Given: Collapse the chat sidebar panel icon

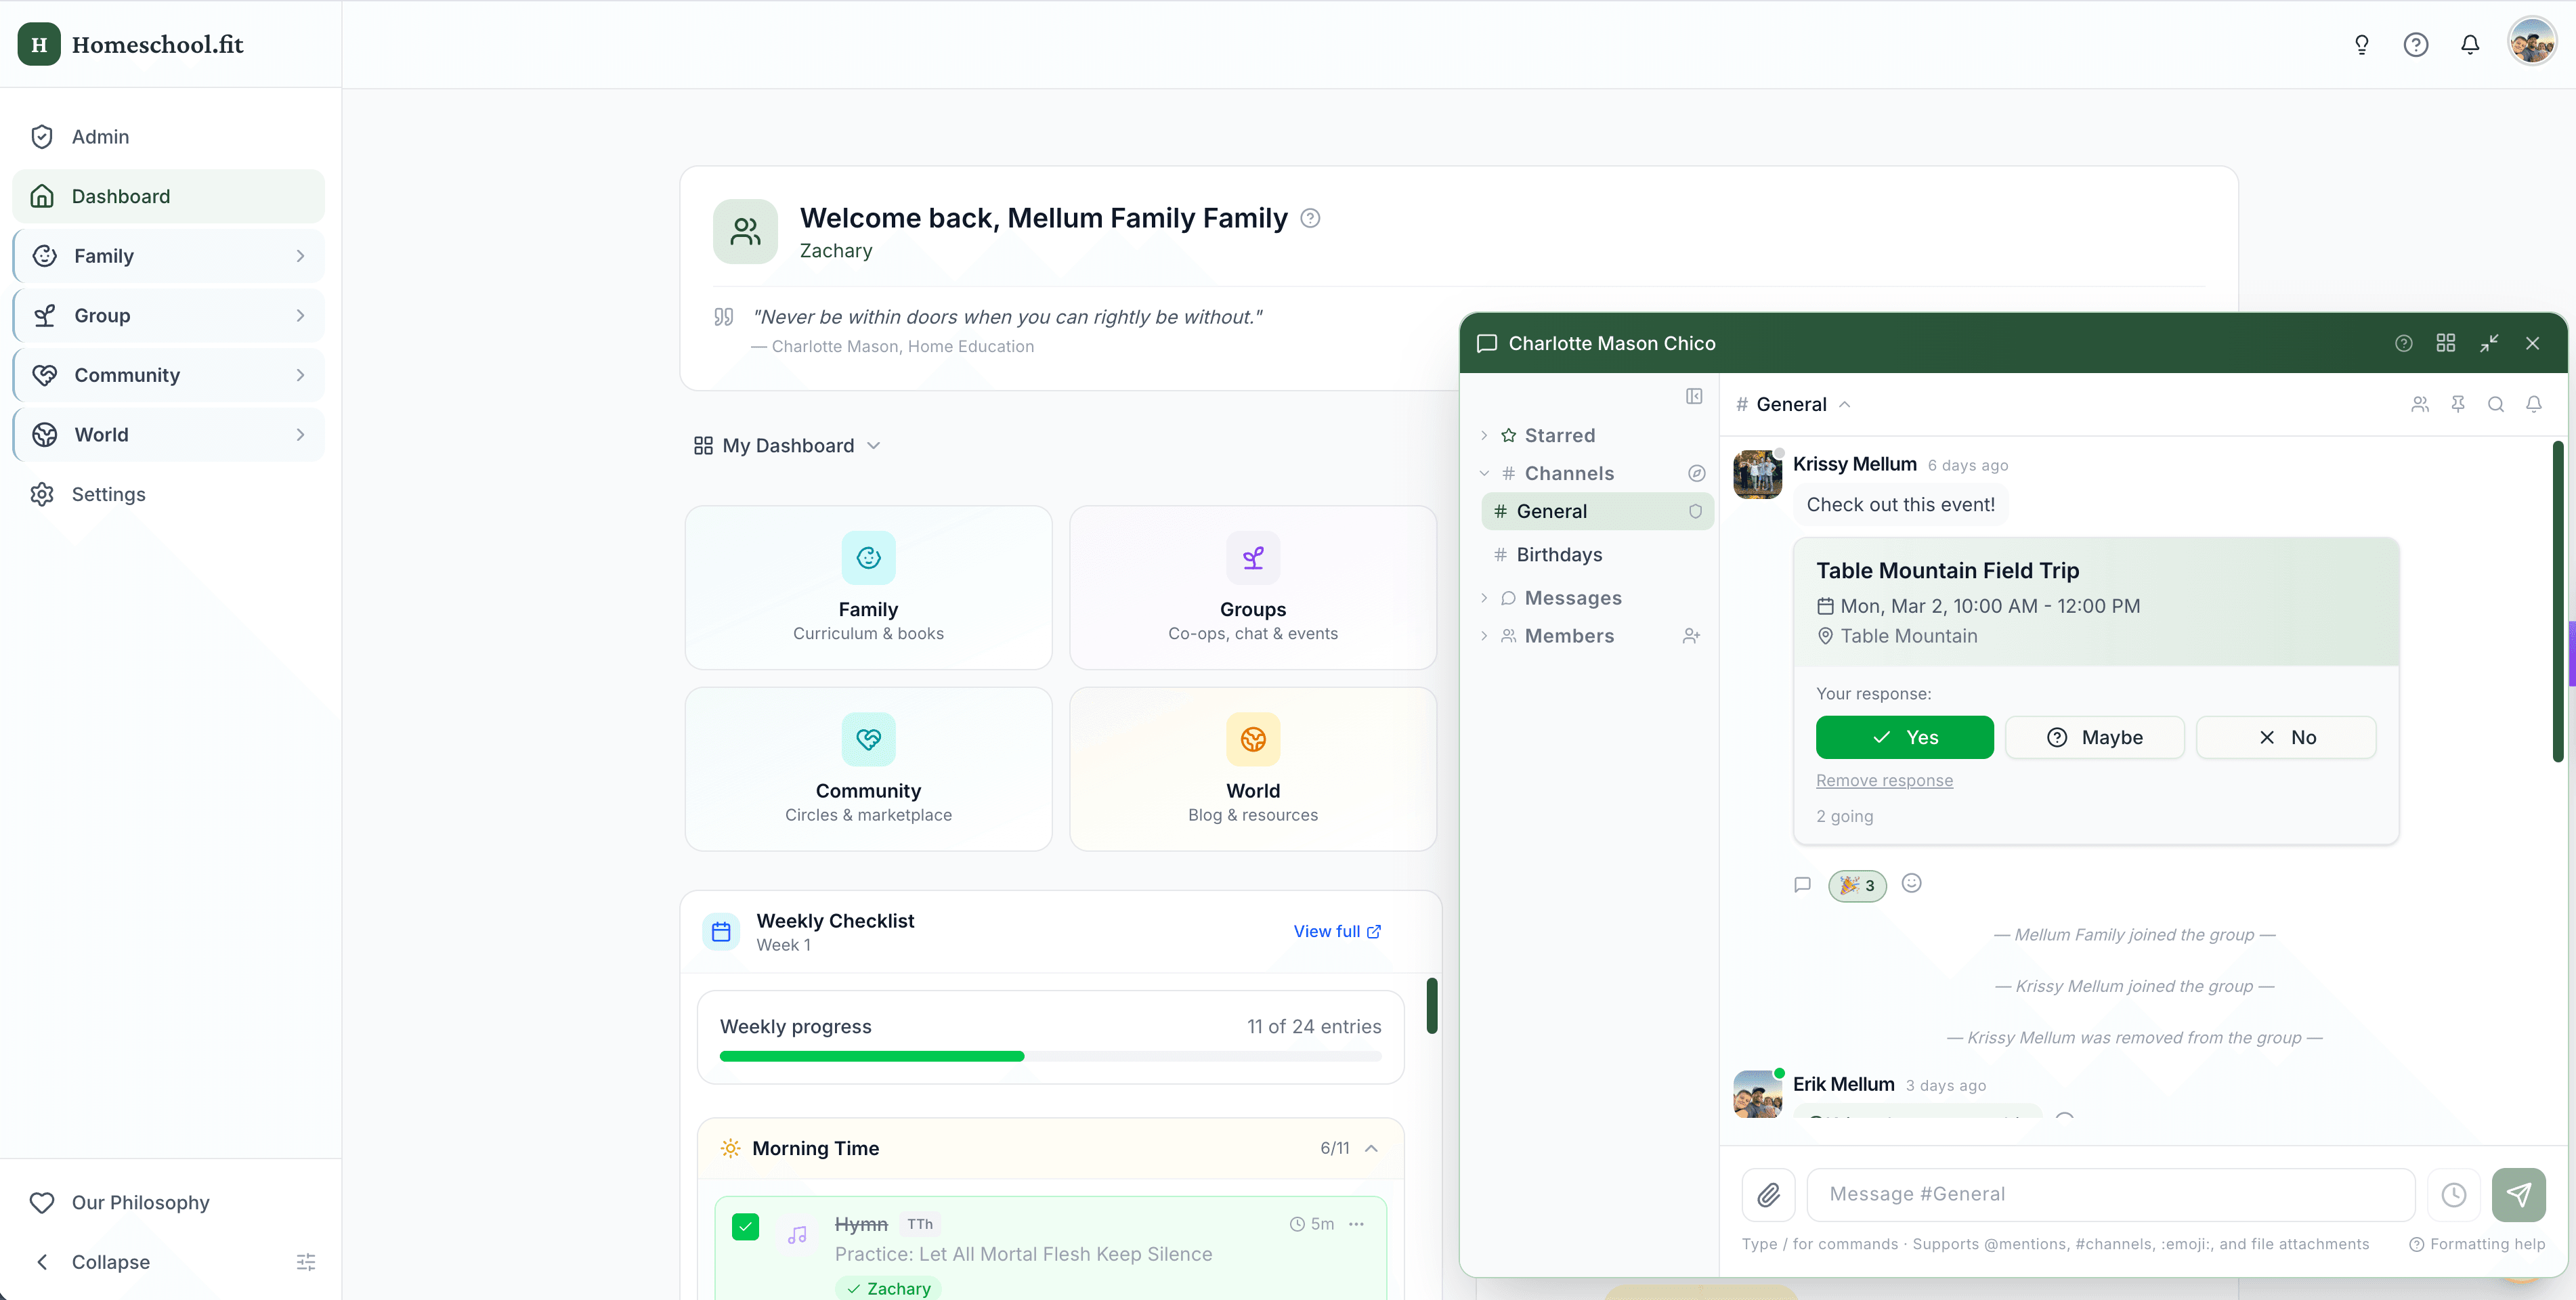Looking at the screenshot, I should pyautogui.click(x=1694, y=396).
